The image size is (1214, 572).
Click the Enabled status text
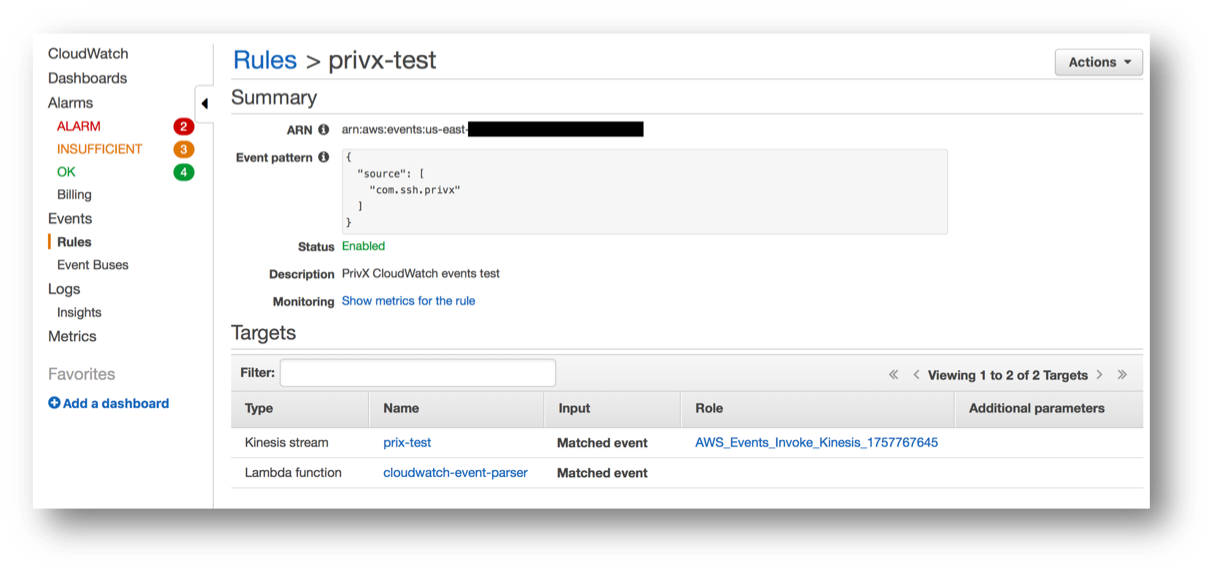pyautogui.click(x=363, y=246)
